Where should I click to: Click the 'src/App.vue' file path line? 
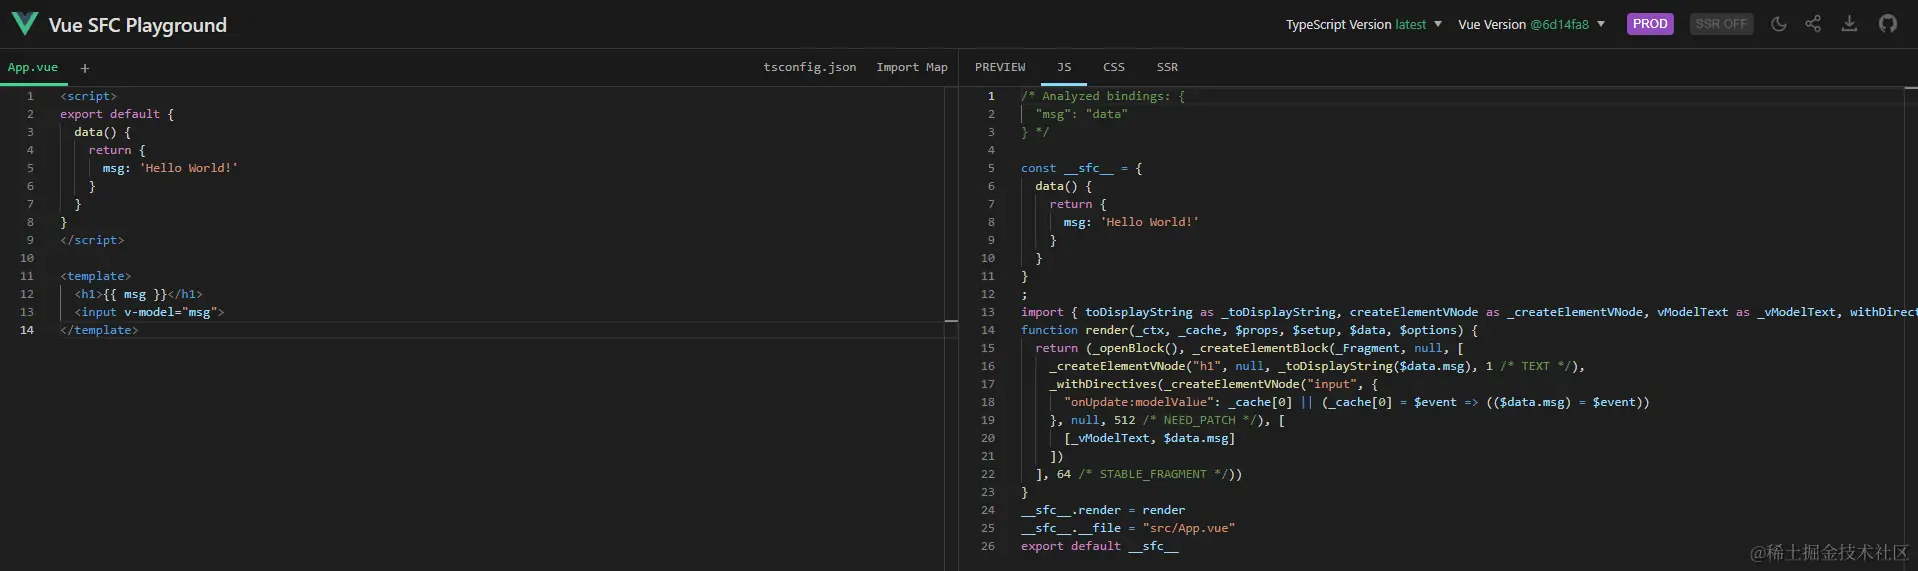tap(1128, 528)
